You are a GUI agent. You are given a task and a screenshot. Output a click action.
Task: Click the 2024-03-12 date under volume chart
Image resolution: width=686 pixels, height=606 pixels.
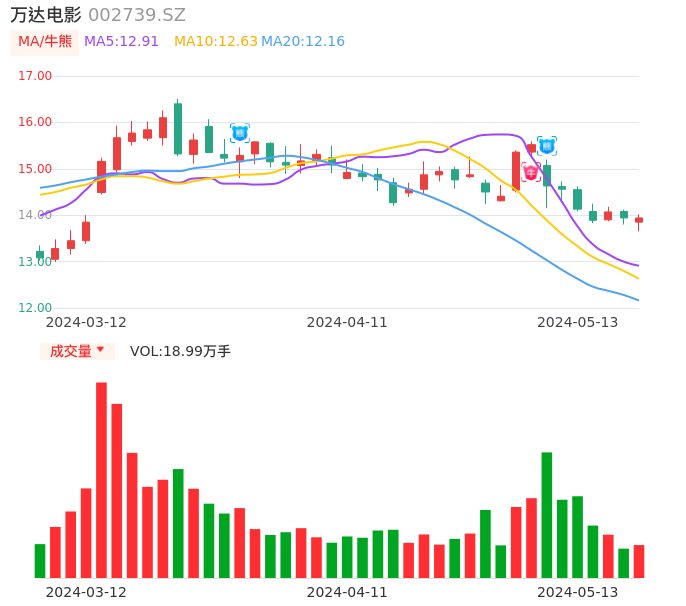point(86,592)
